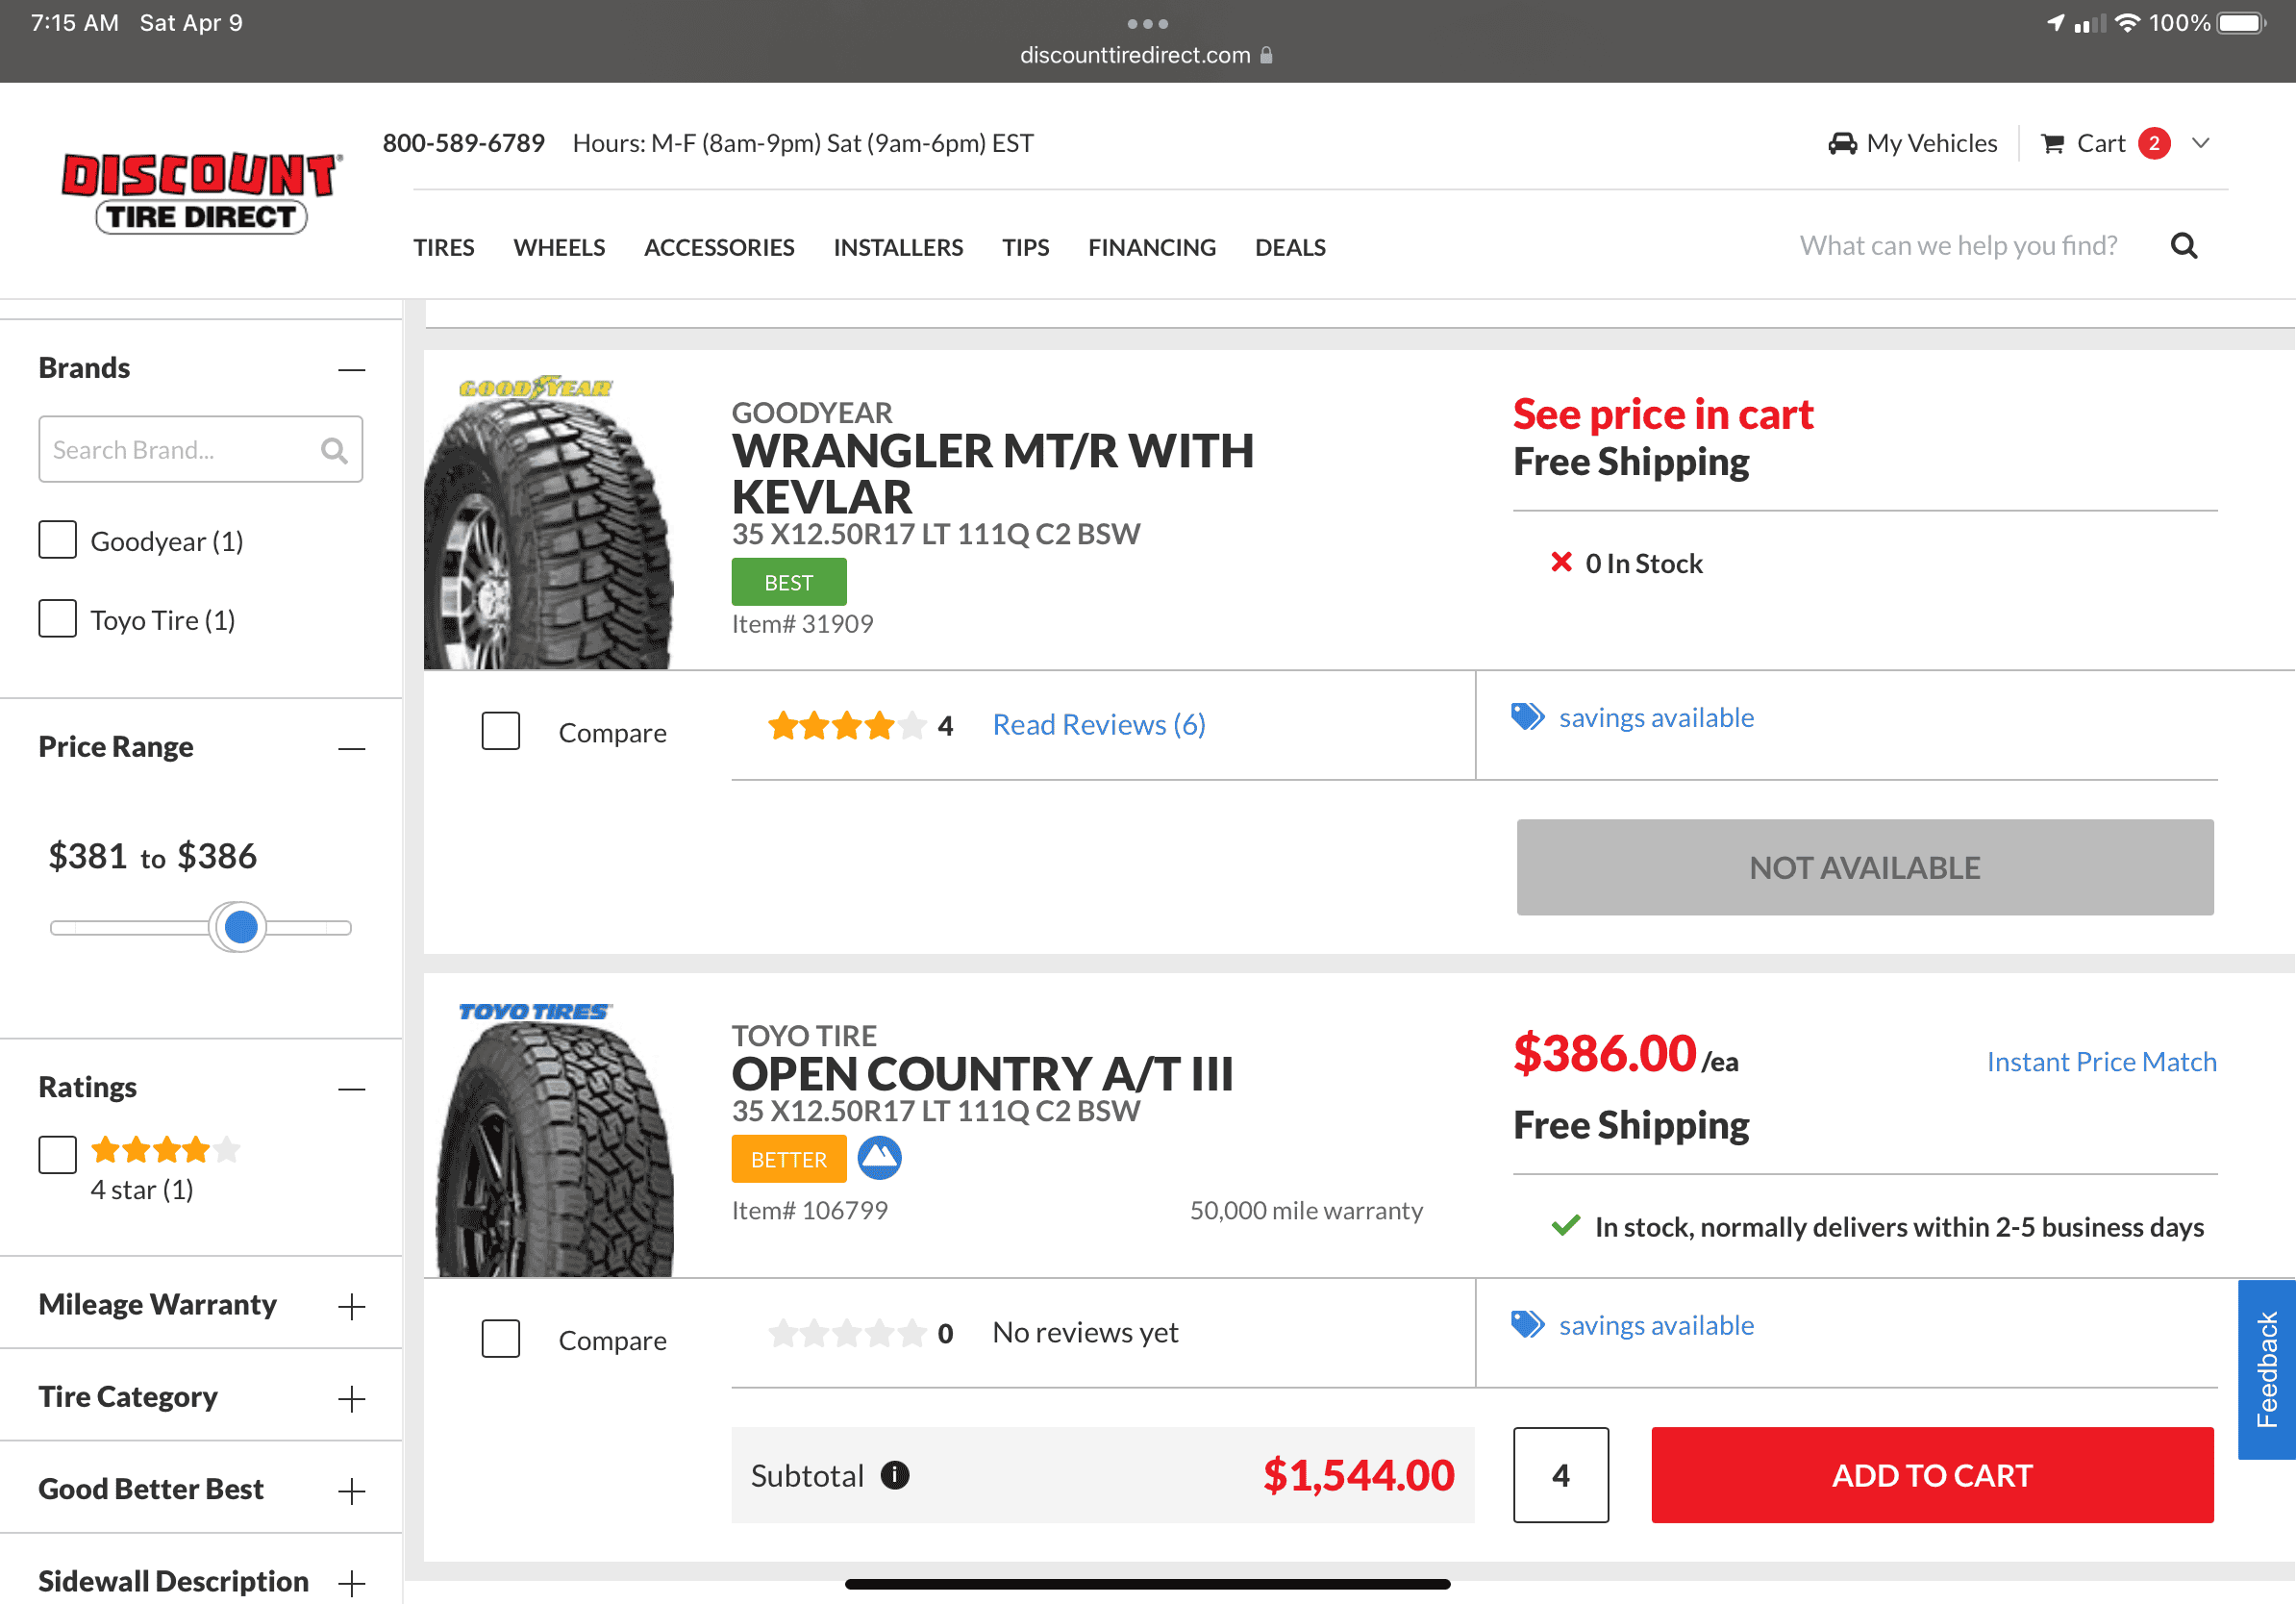
Task: Expand the Mileage Warranty filter
Action: click(351, 1307)
